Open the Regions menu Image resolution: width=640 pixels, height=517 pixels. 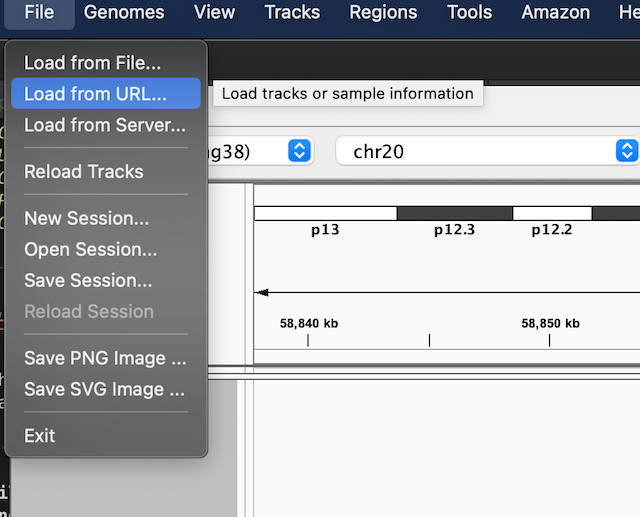pos(383,13)
